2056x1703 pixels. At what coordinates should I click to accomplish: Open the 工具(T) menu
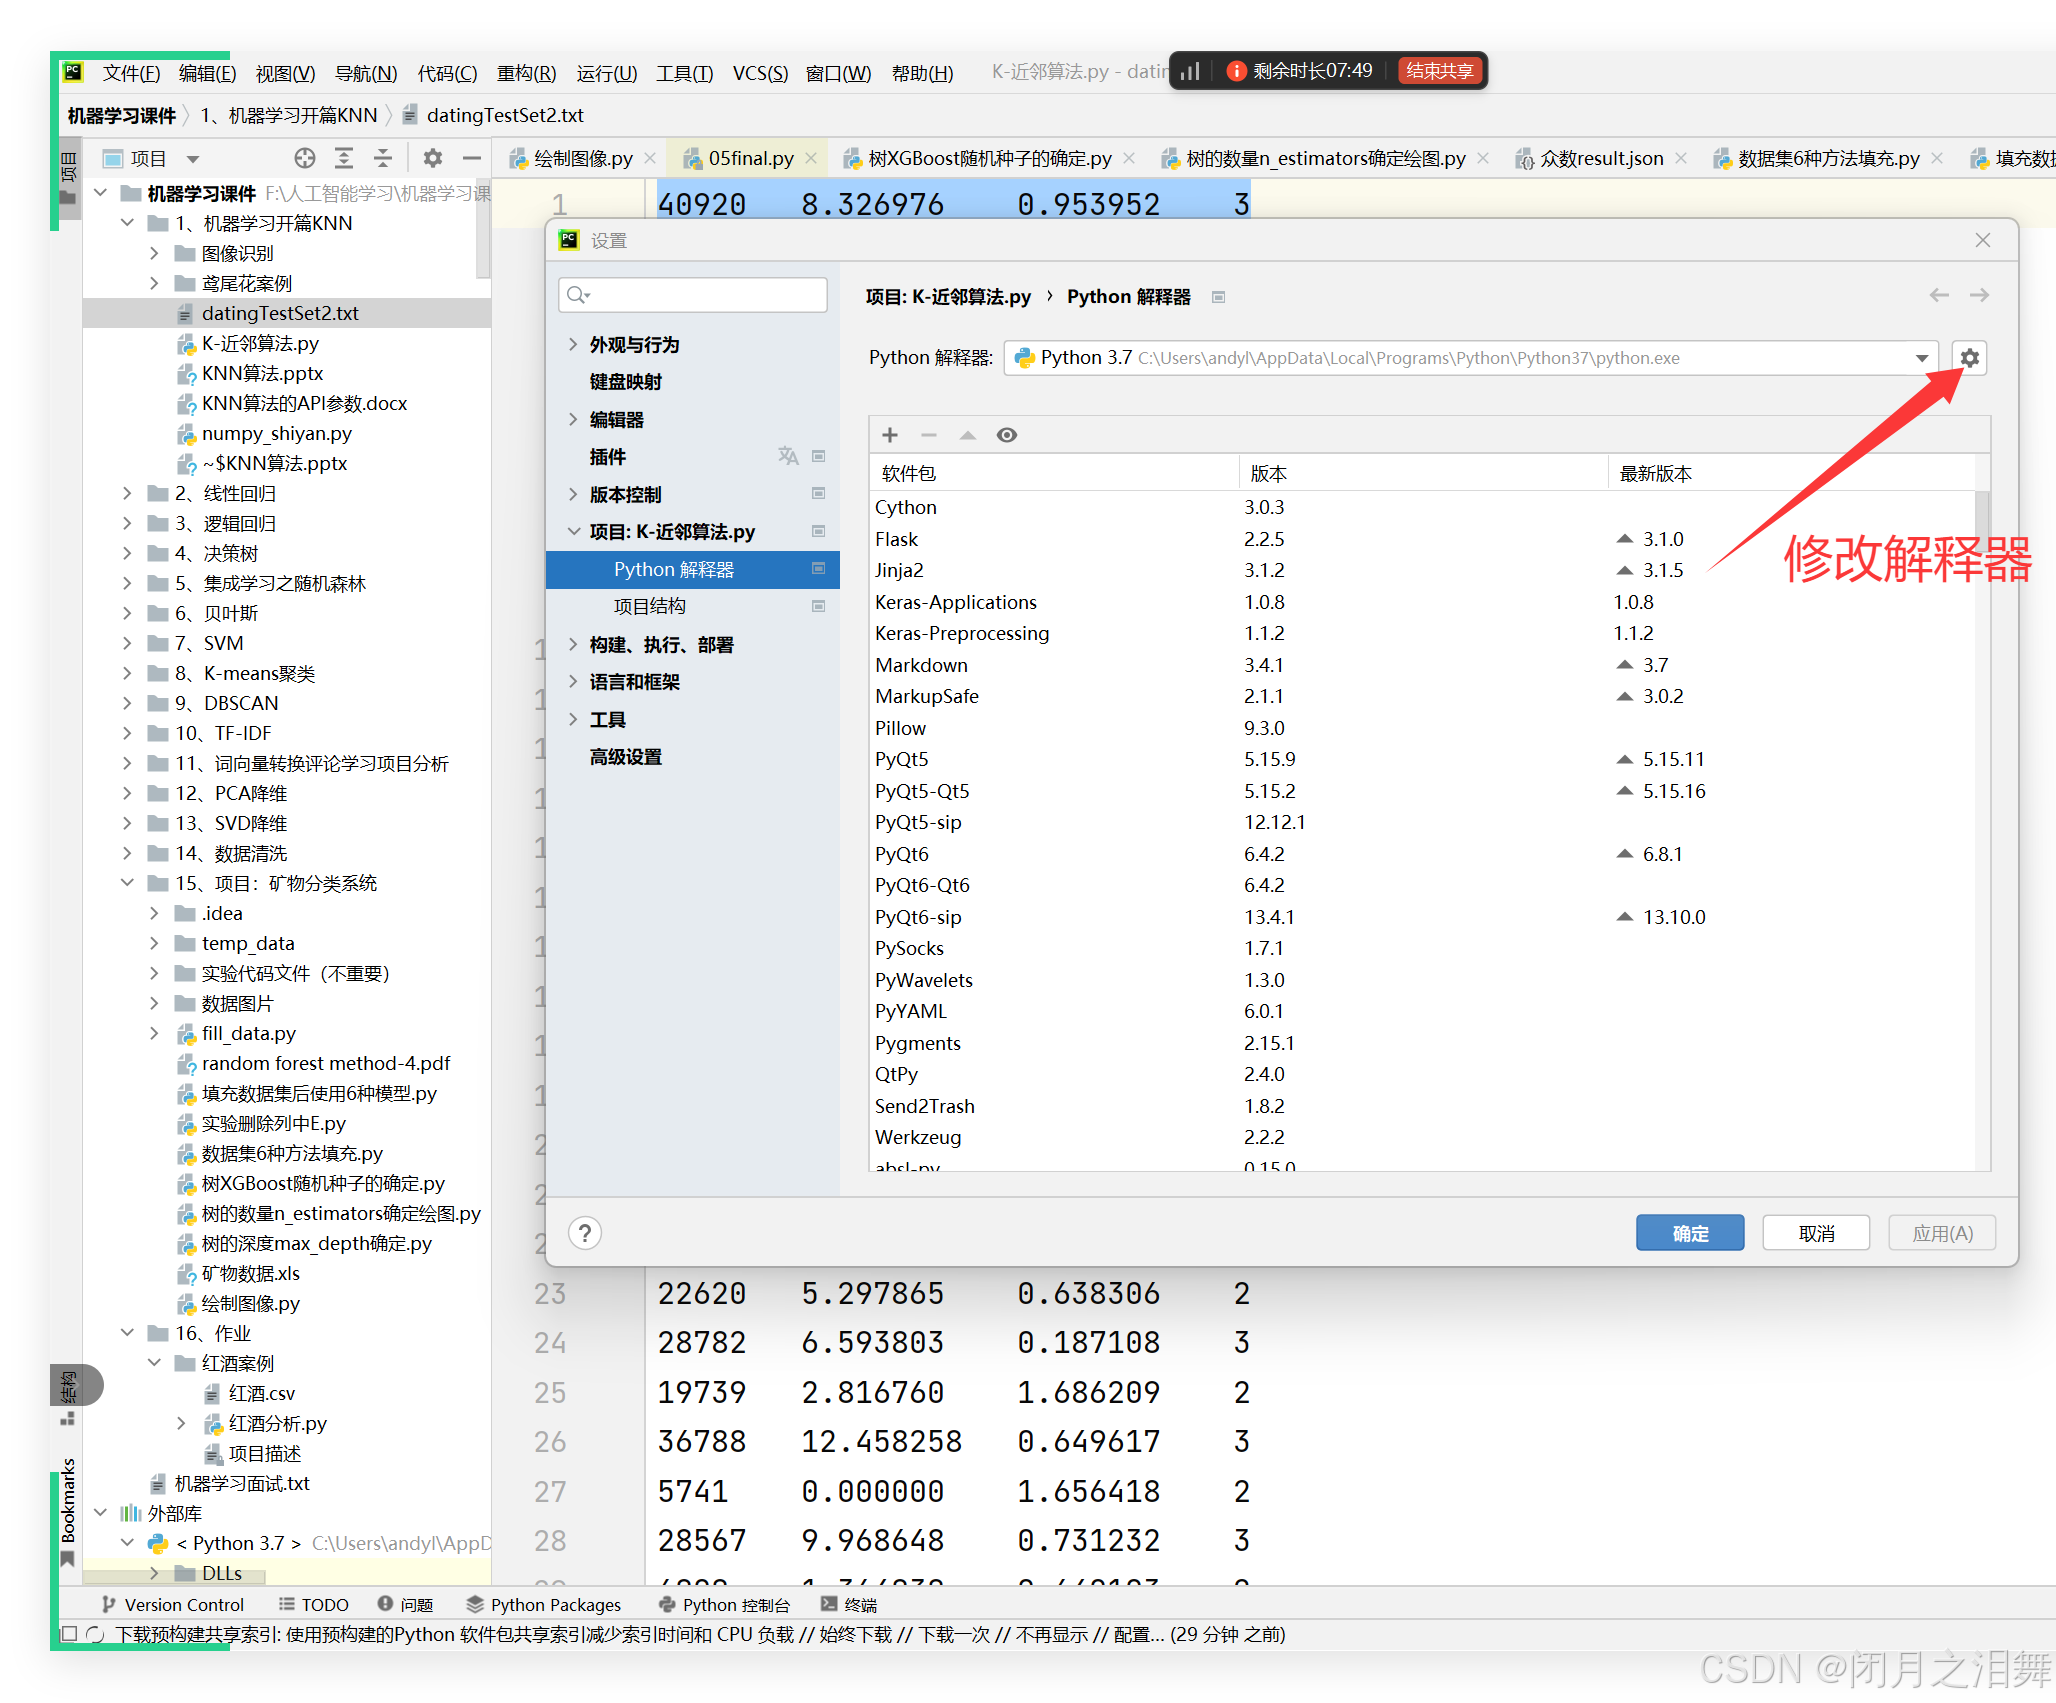(x=684, y=74)
